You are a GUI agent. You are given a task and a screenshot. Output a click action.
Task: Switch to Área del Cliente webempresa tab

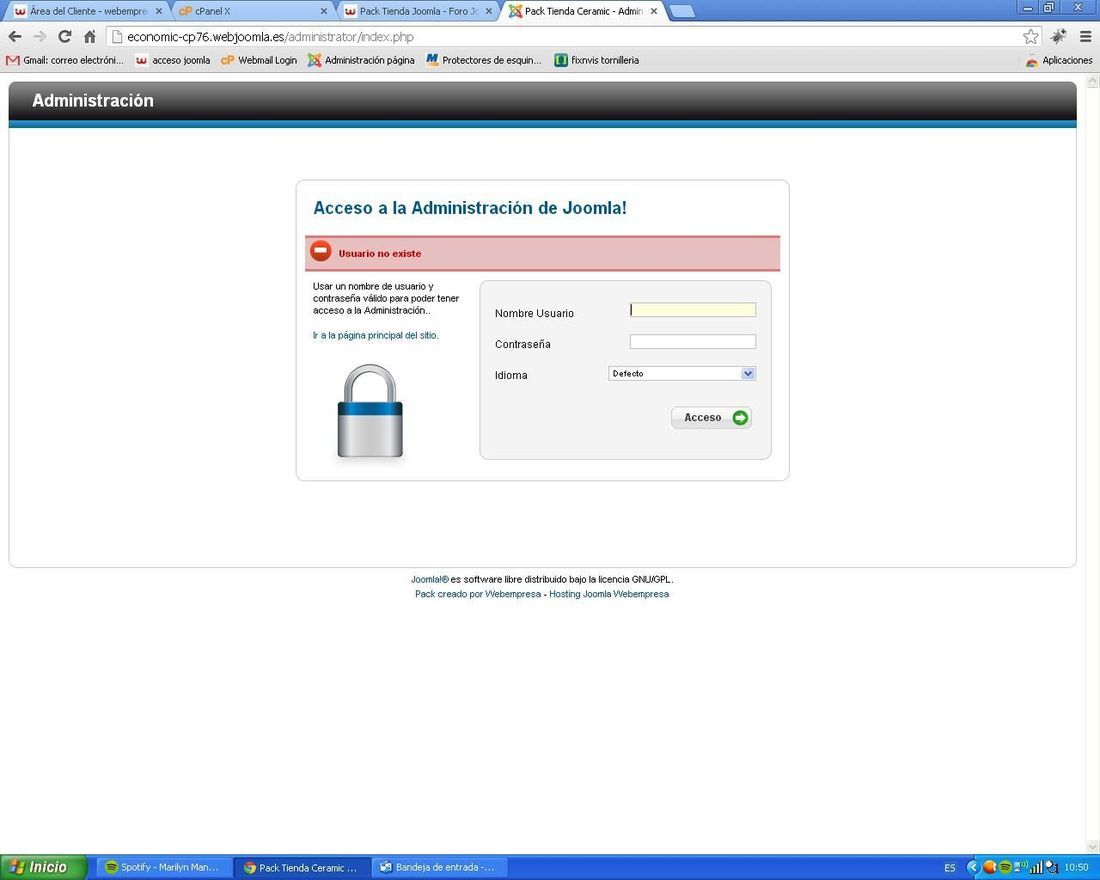coord(88,11)
